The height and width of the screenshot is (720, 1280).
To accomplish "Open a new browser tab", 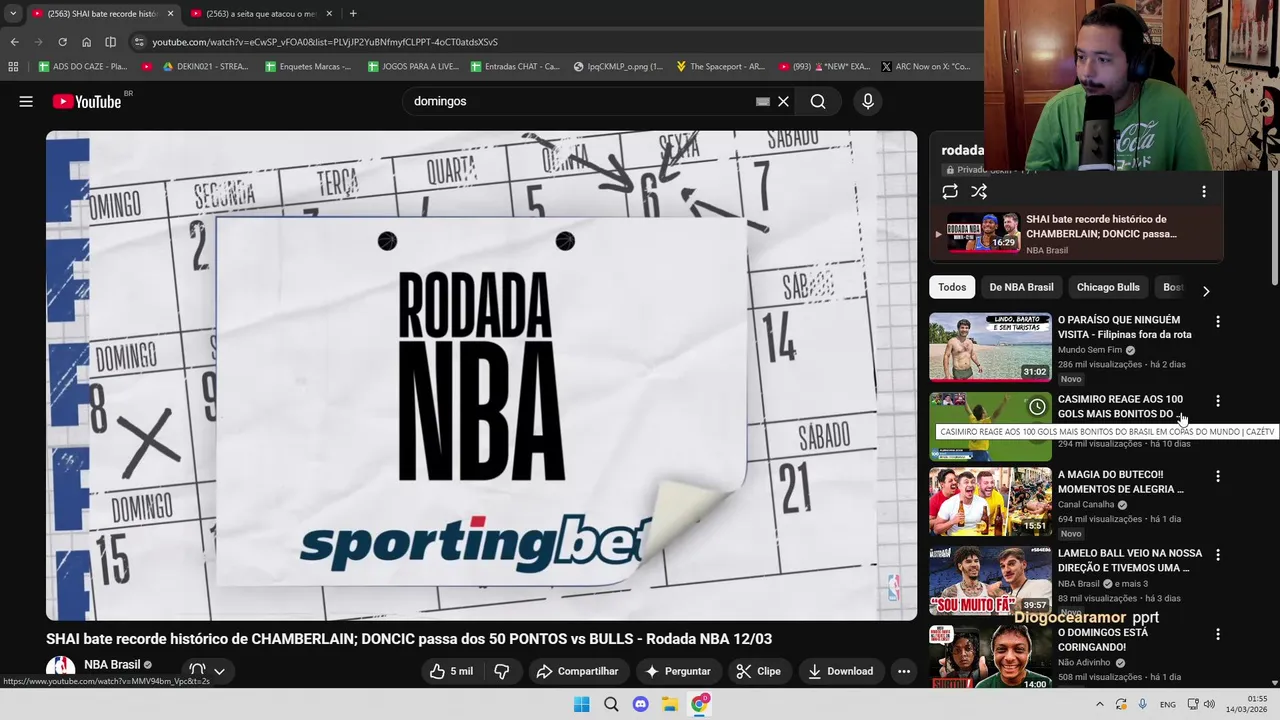I will click(x=353, y=13).
